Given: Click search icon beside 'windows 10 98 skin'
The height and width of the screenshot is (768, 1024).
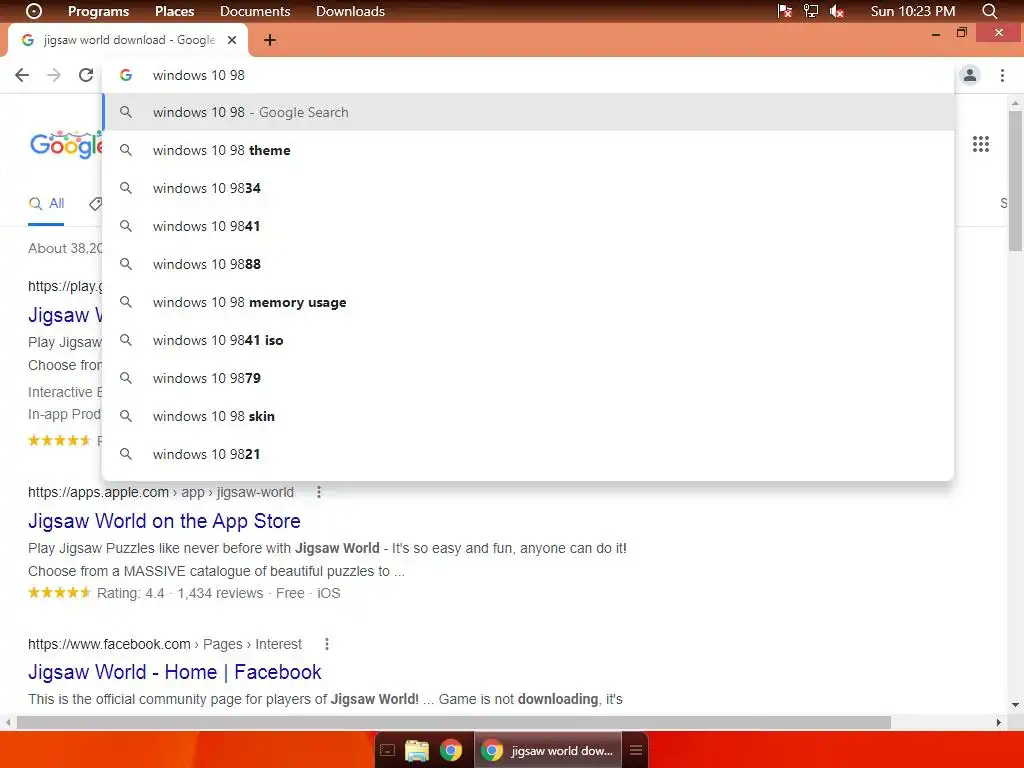Looking at the screenshot, I should (x=126, y=416).
